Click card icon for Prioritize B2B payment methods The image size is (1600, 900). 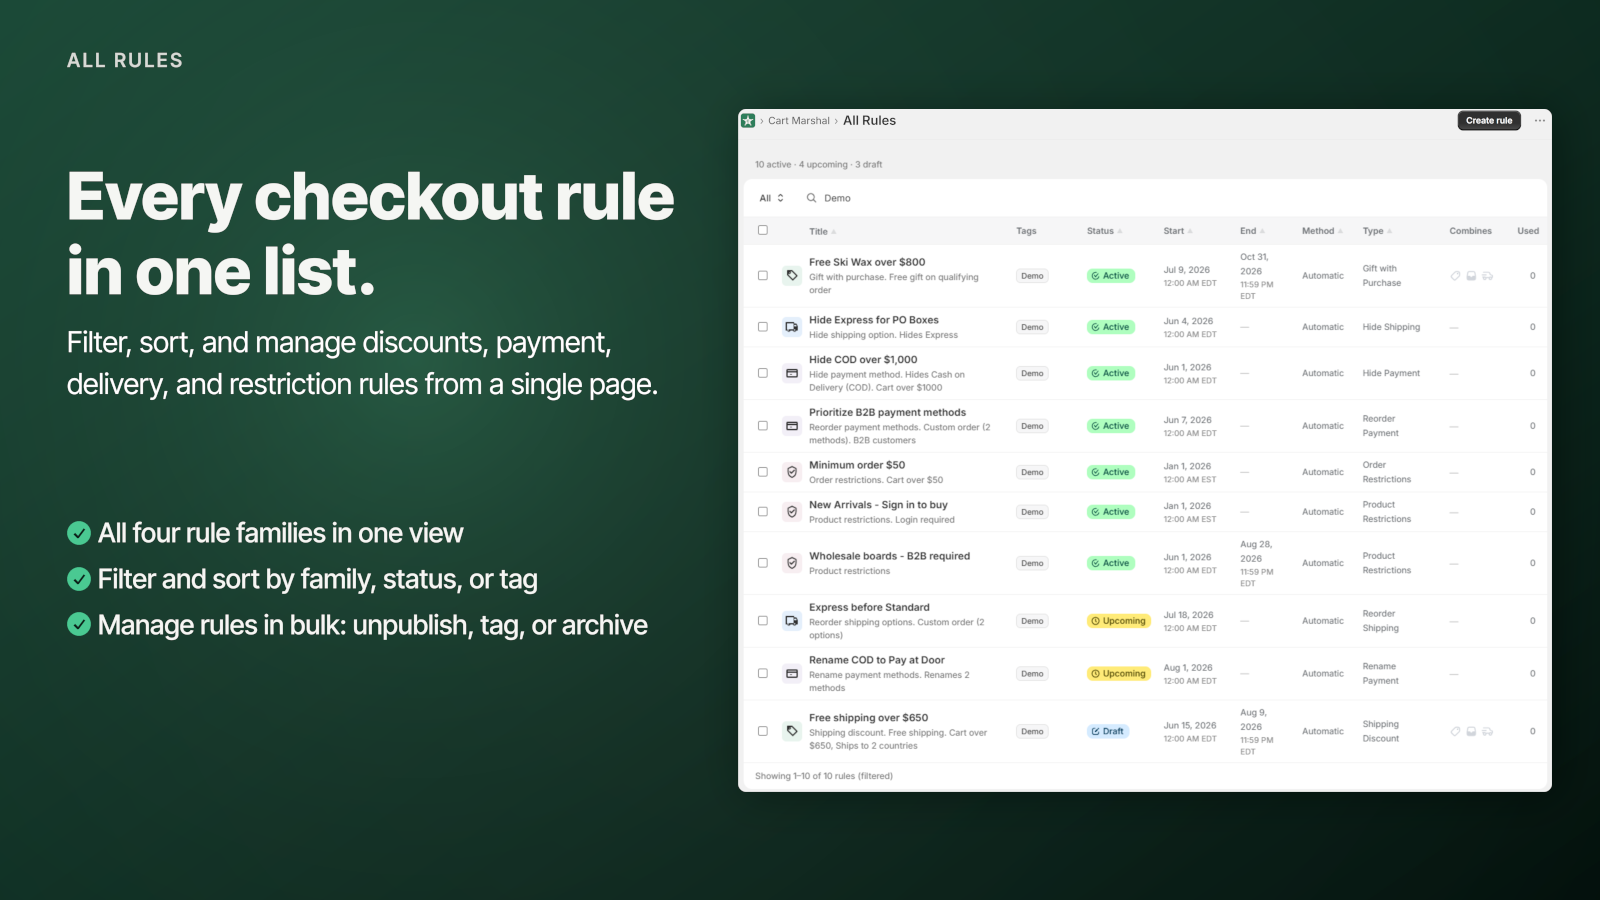(x=792, y=426)
